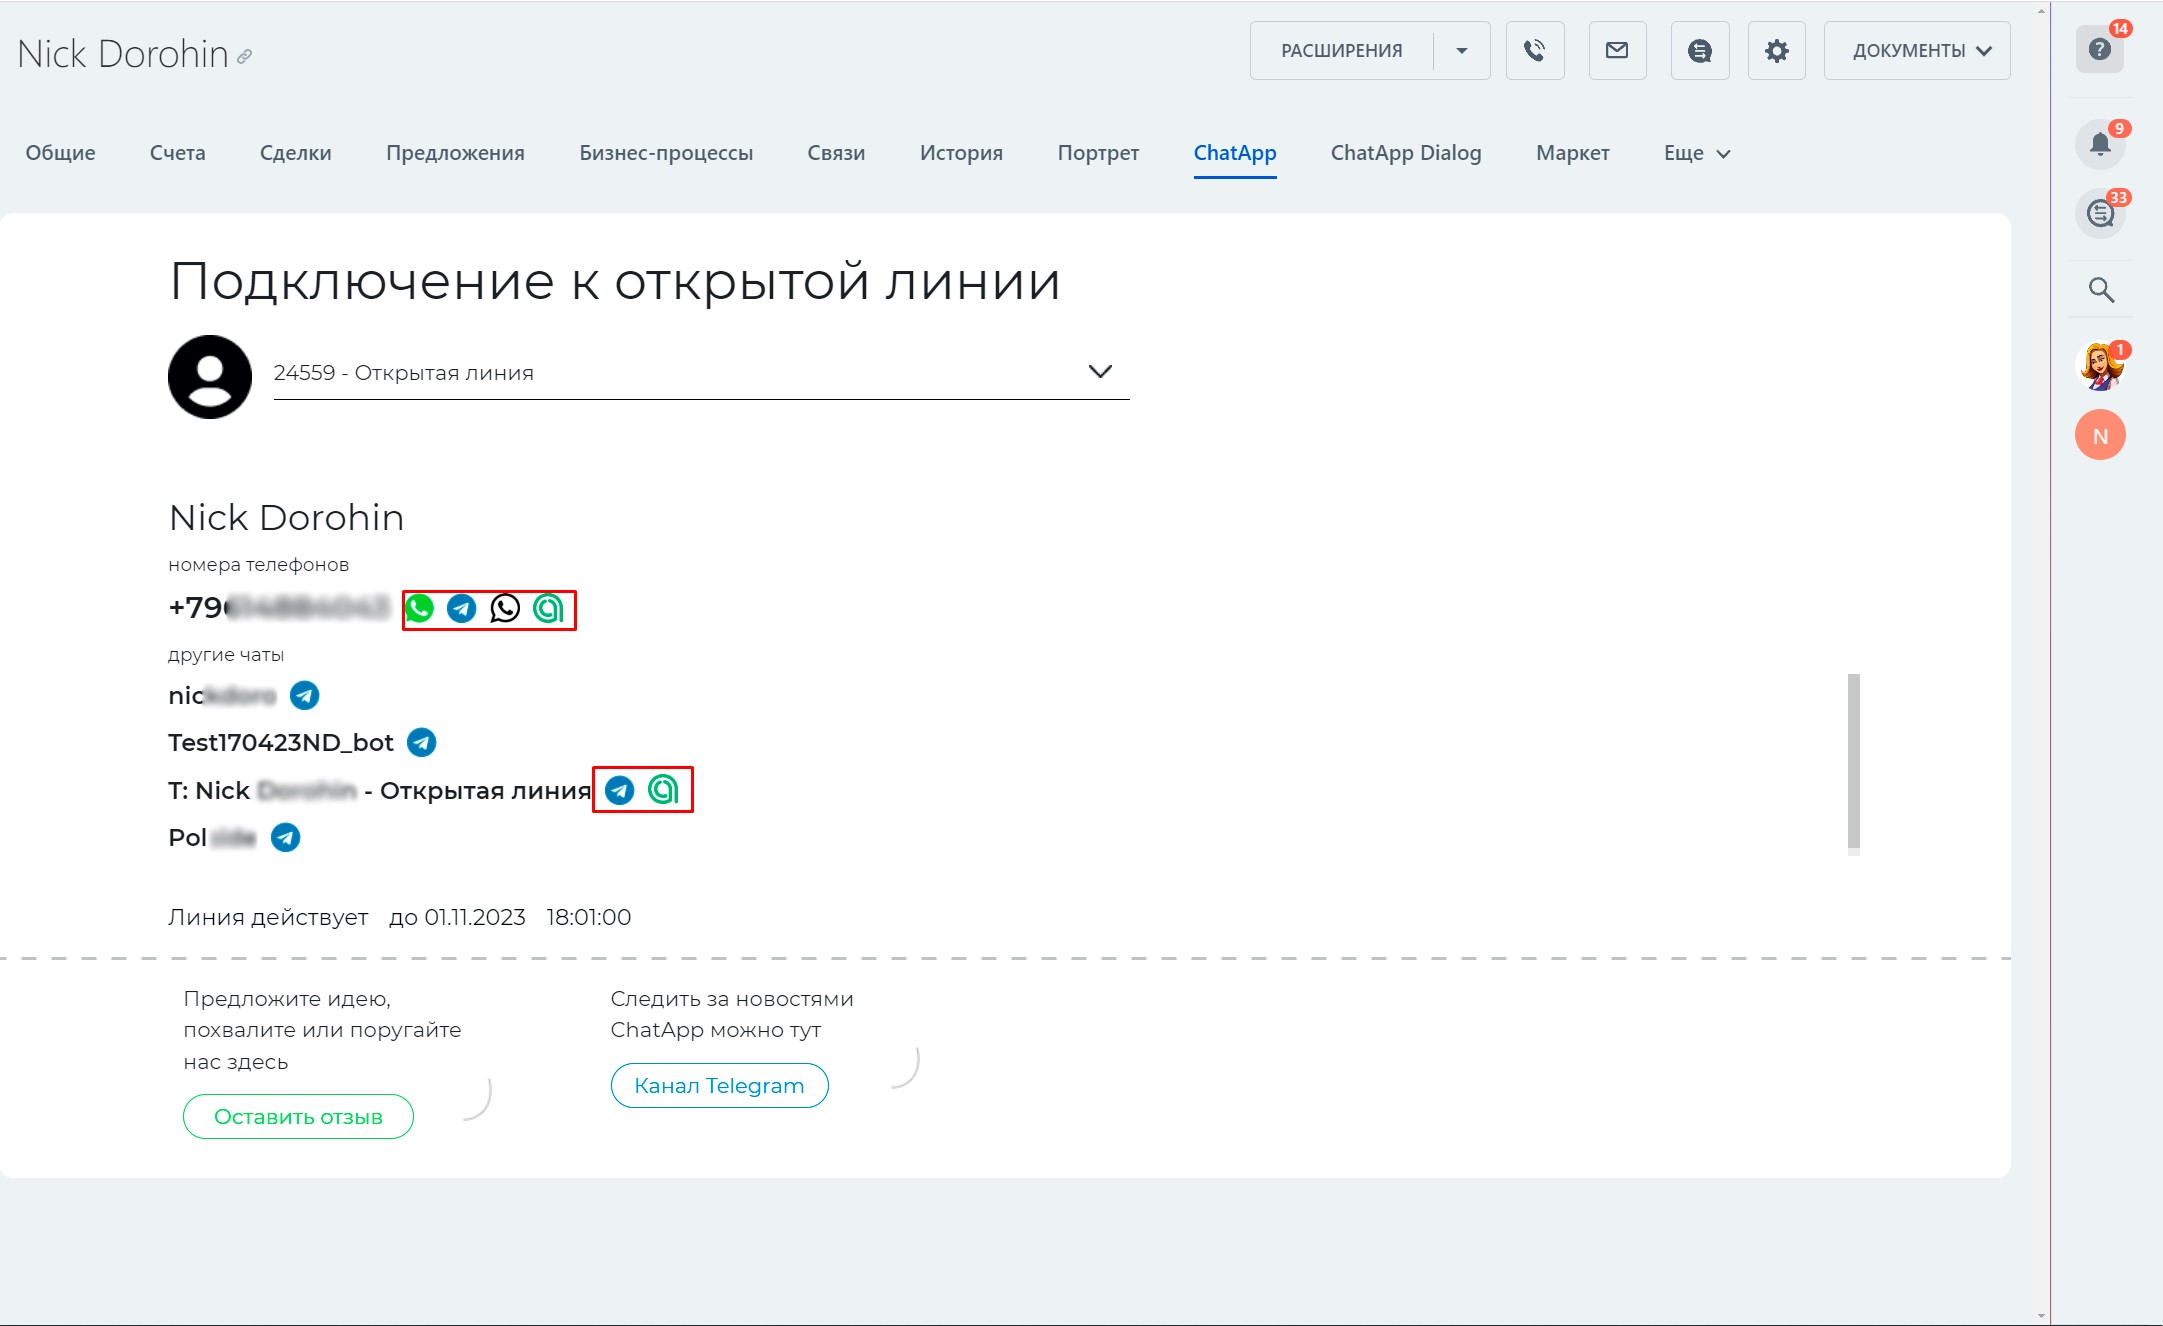Open notifications bell in right sidebar
Viewport: 2163px width, 1326px height.
[x=2100, y=144]
